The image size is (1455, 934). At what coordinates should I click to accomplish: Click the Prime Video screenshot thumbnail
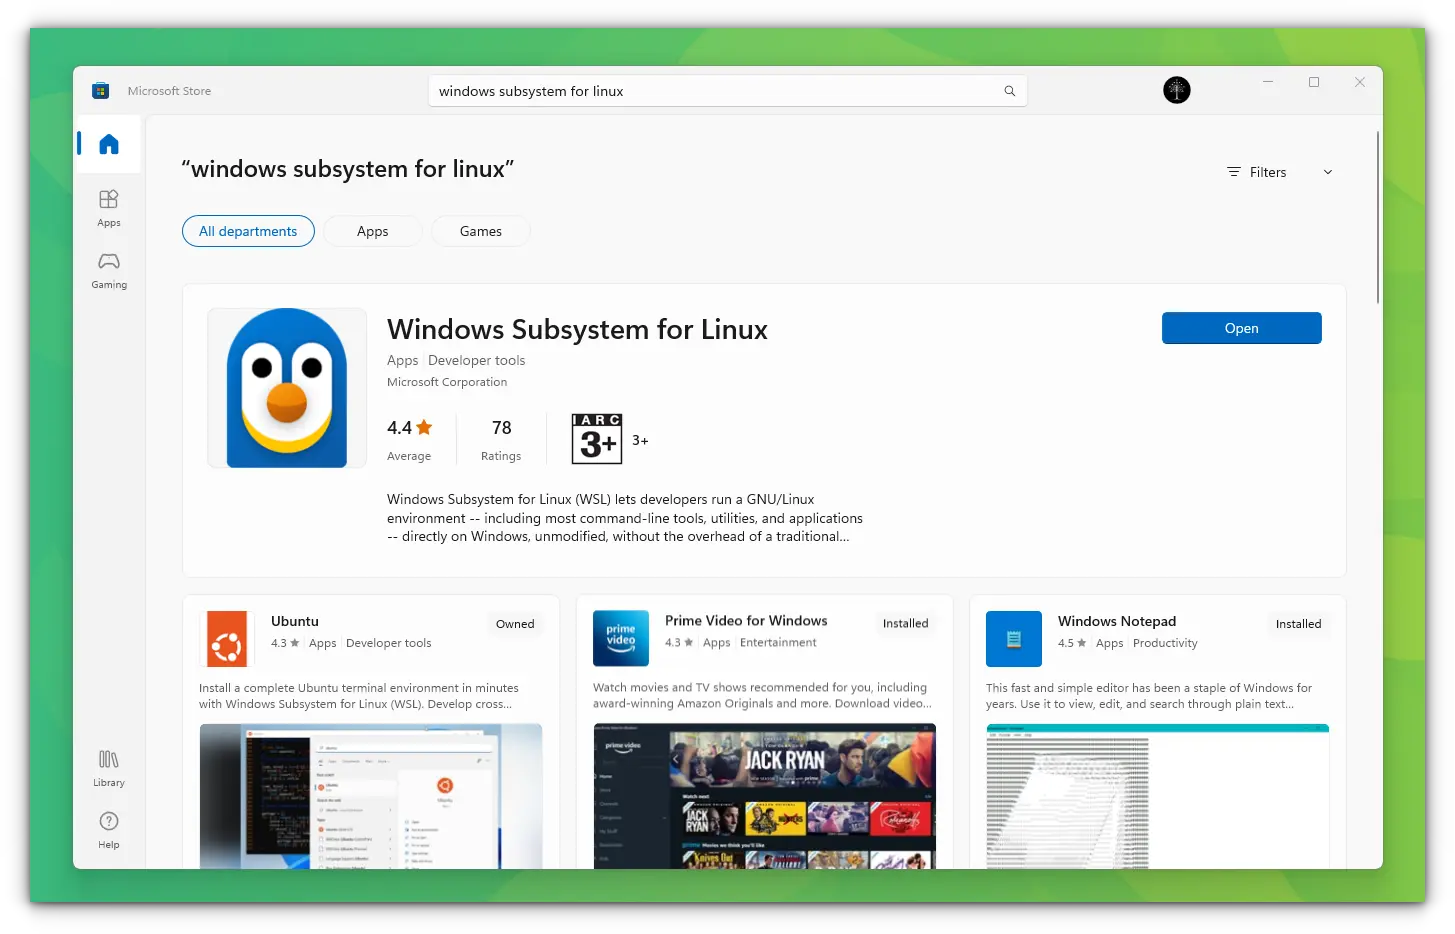coord(765,796)
